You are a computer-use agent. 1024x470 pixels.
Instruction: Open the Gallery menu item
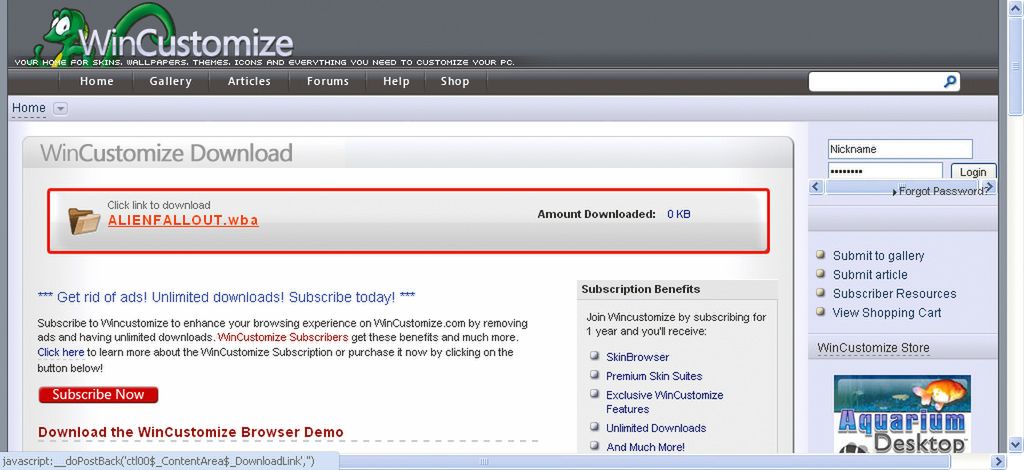click(x=170, y=82)
